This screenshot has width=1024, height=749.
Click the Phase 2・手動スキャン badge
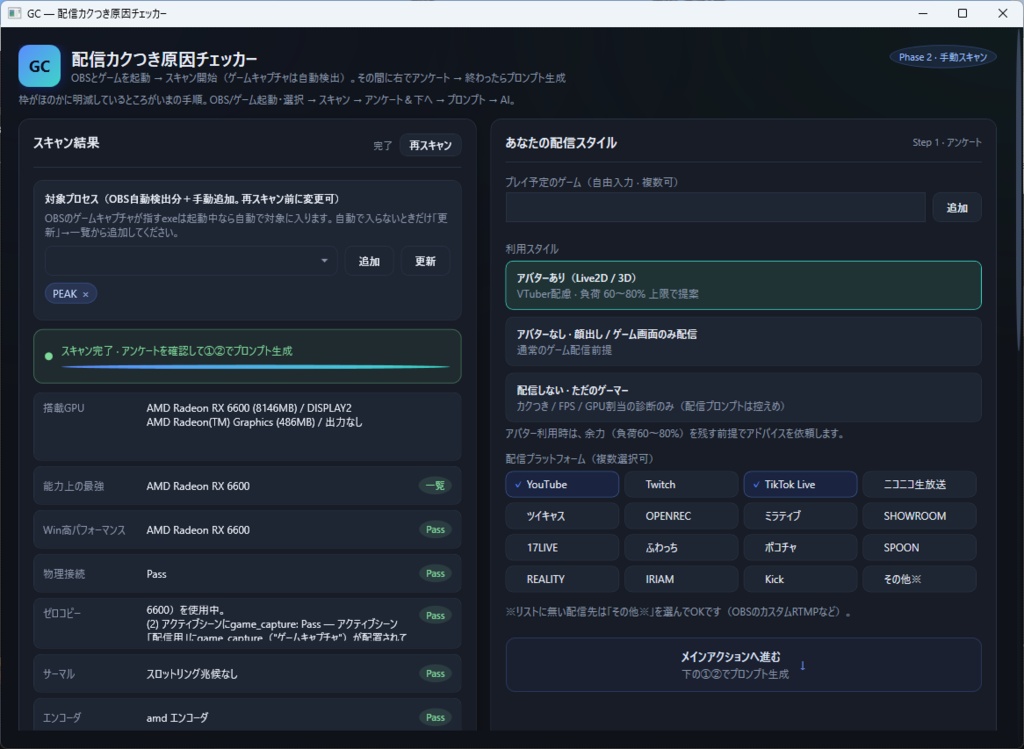[942, 57]
